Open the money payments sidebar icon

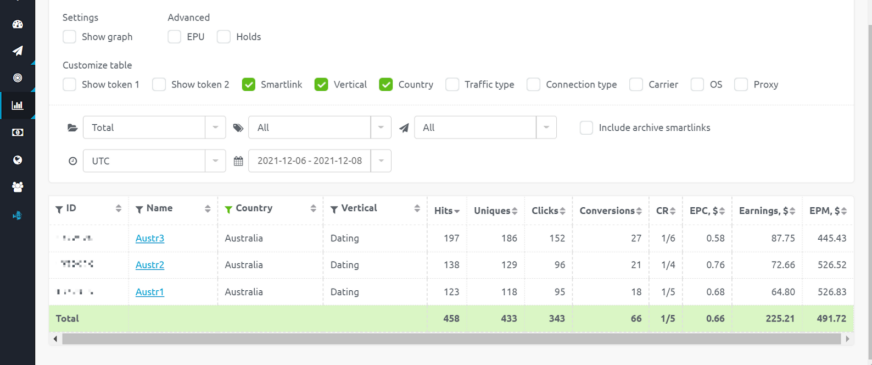coord(17,132)
